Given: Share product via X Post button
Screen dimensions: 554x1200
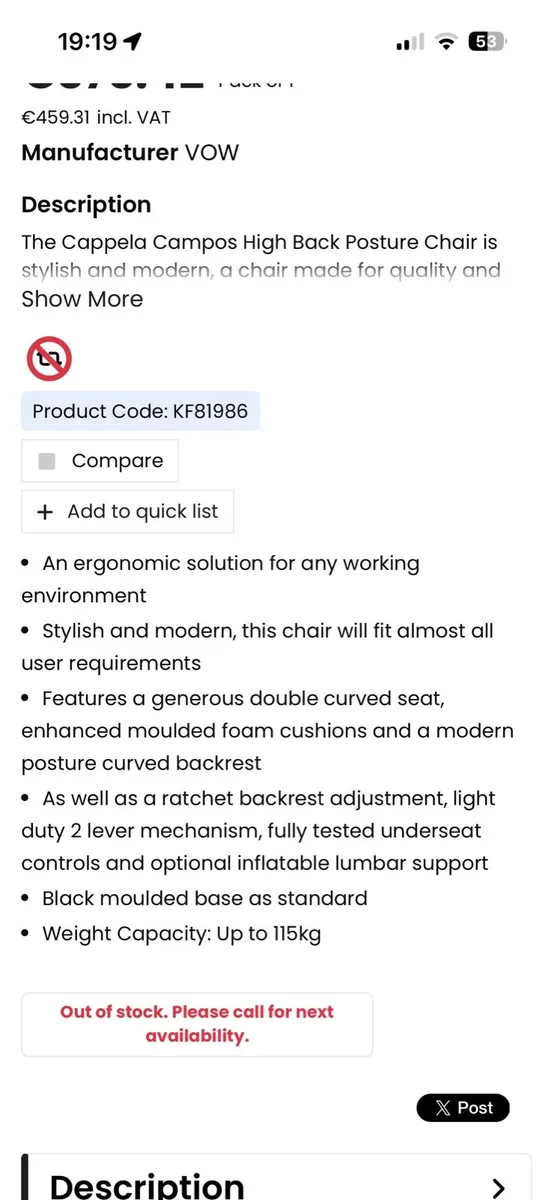Looking at the screenshot, I should 463,1108.
